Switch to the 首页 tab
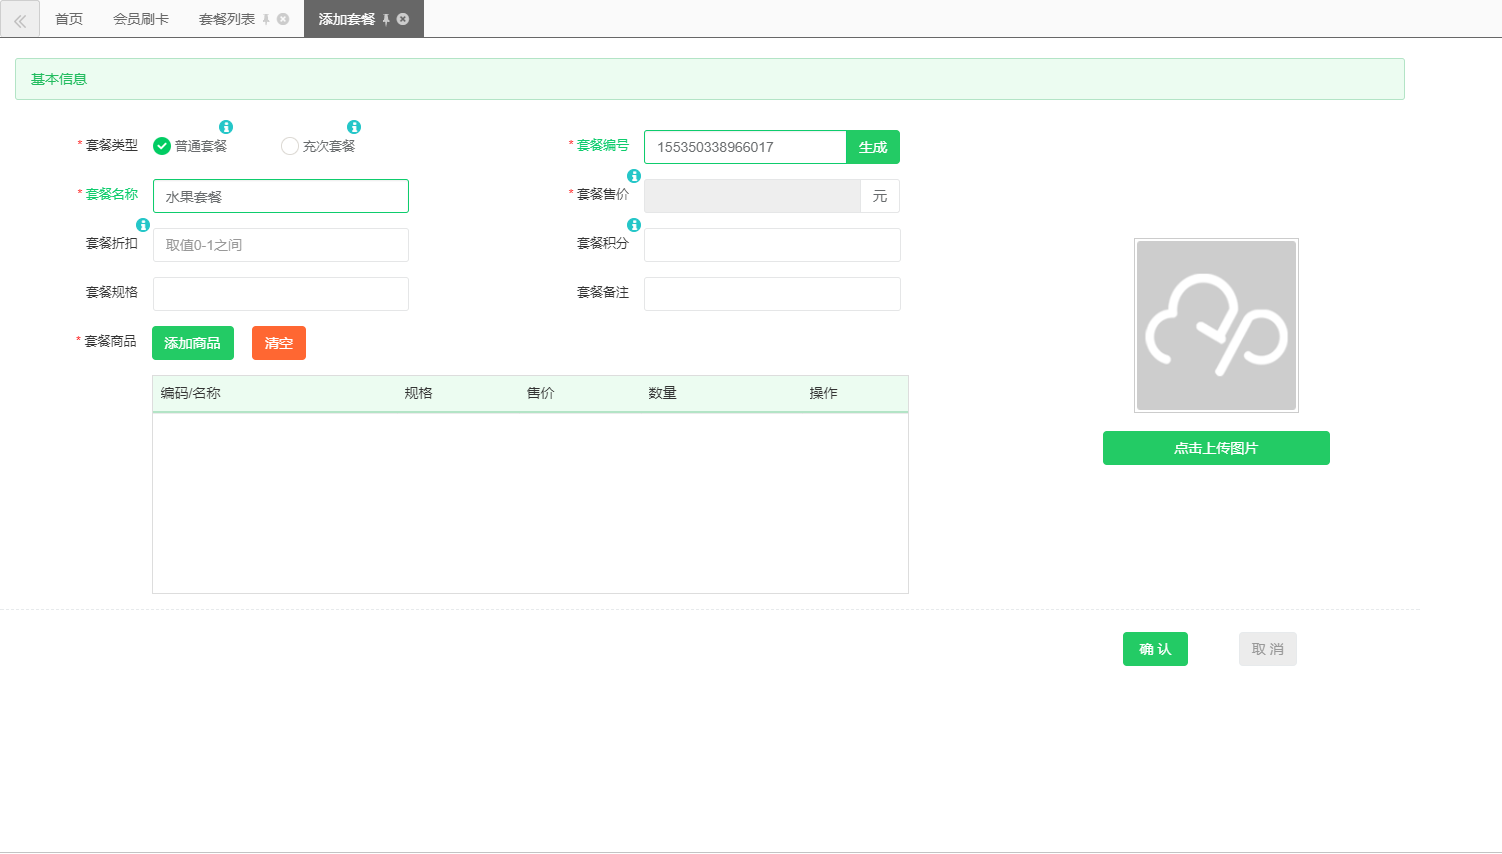This screenshot has height=854, width=1502. (69, 19)
